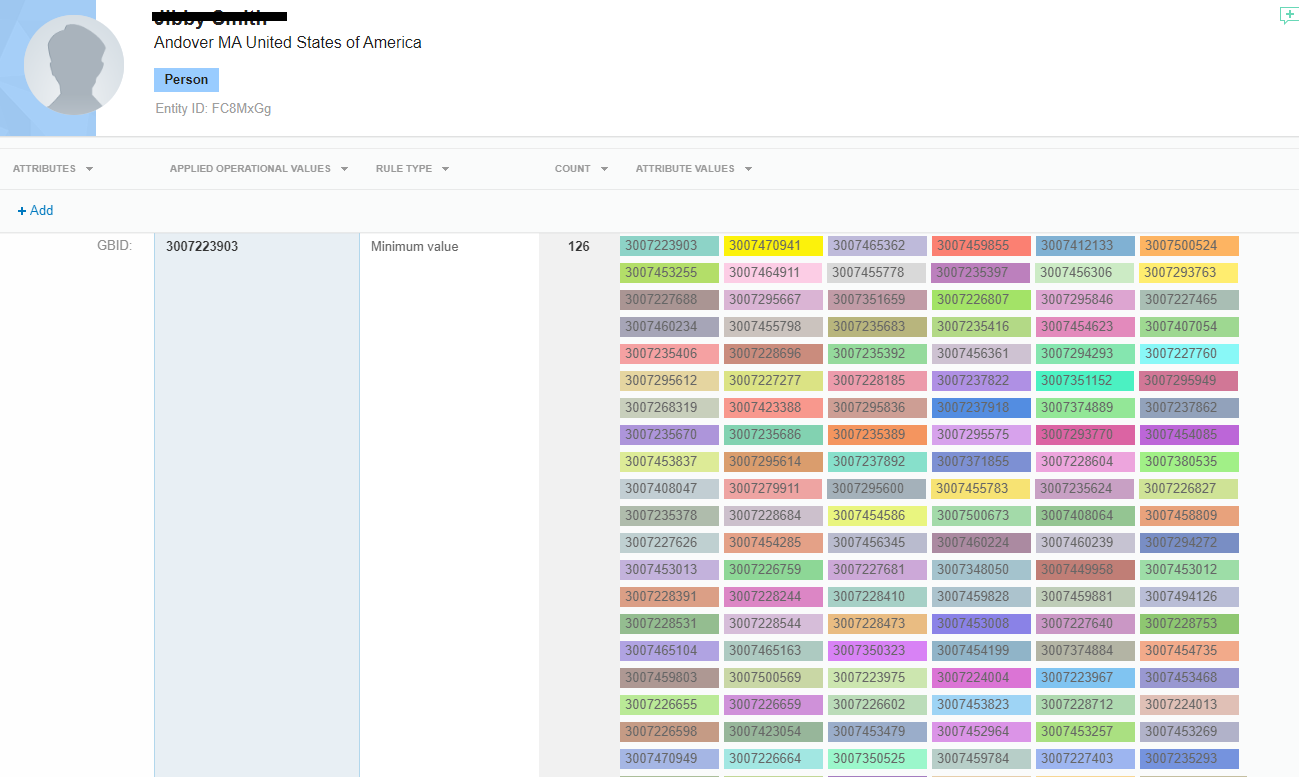Select the swatch labeled 3007408047
Image resolution: width=1299 pixels, height=777 pixels.
pos(669,489)
